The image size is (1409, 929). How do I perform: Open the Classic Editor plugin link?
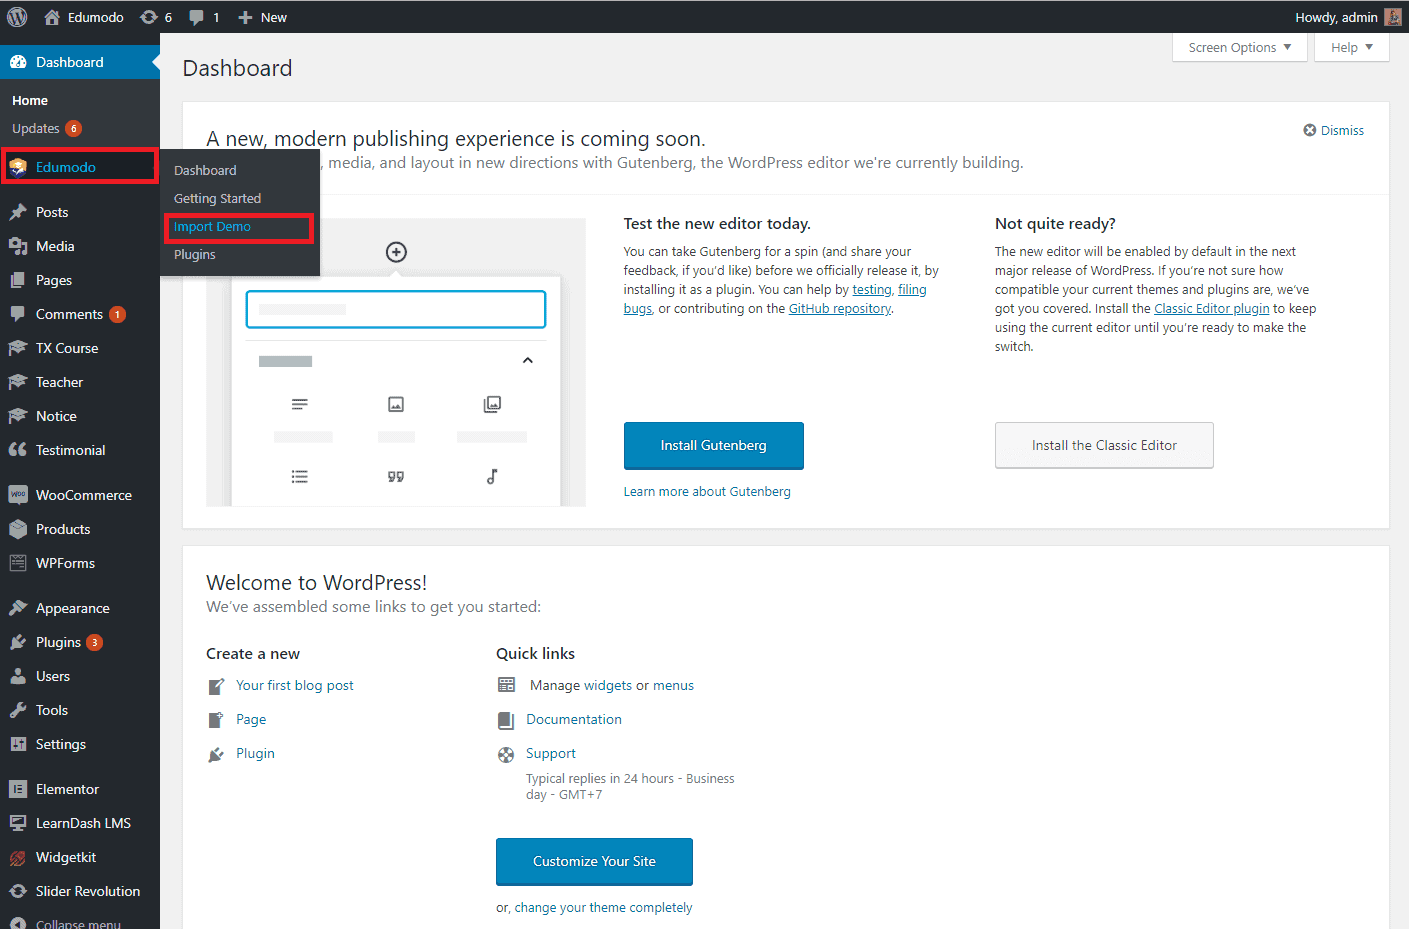[x=1211, y=308]
